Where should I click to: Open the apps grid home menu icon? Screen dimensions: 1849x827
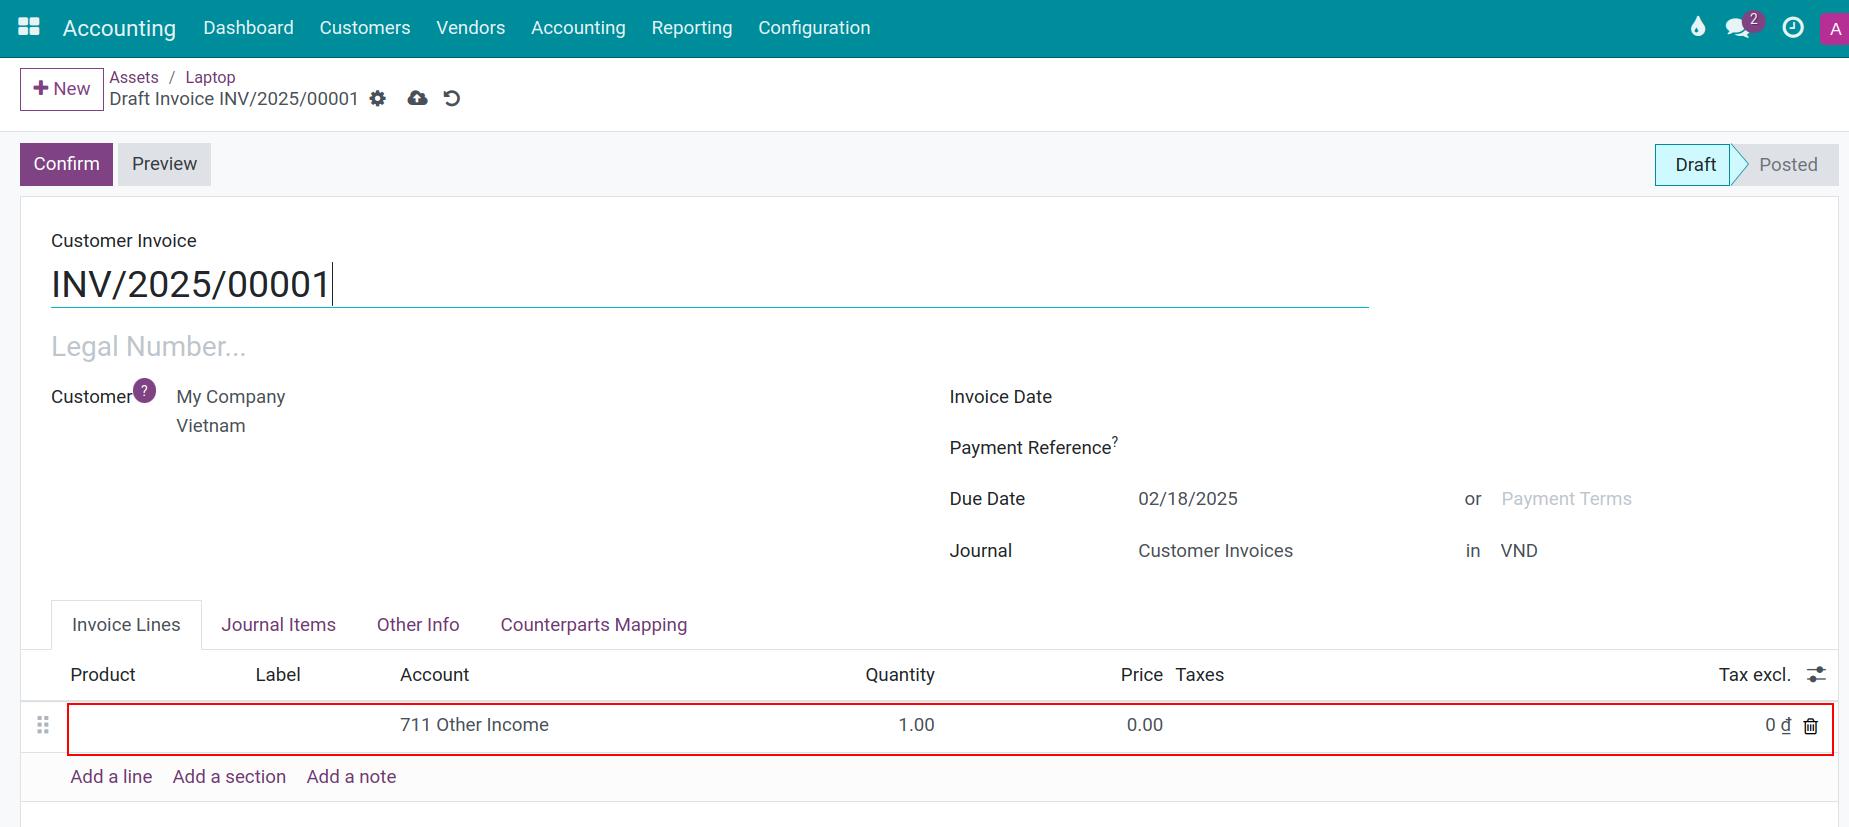point(29,27)
